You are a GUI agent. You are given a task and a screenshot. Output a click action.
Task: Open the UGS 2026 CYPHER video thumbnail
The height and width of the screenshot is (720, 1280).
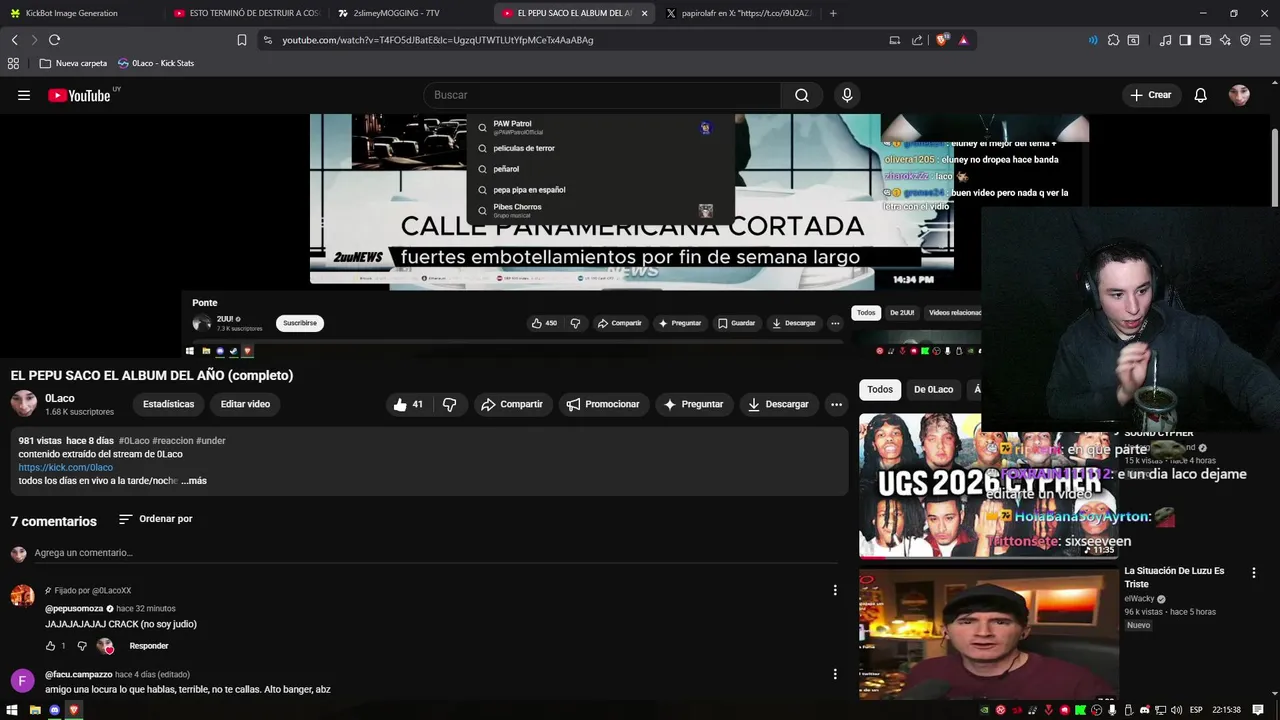[x=988, y=486]
